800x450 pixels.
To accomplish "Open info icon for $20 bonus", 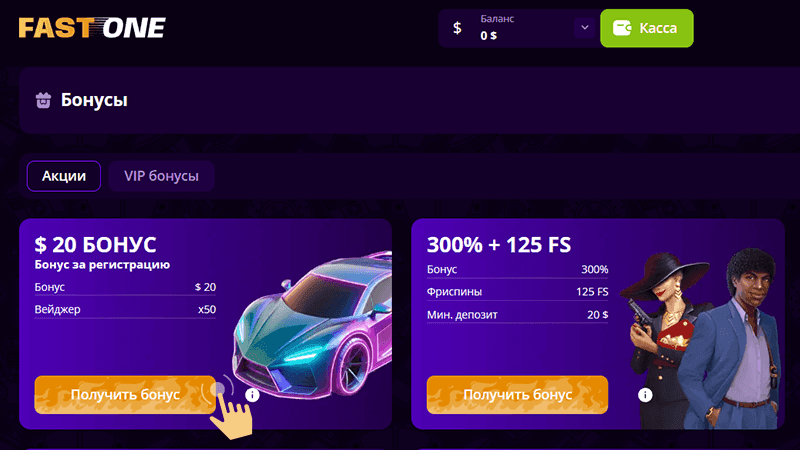I will [252, 394].
